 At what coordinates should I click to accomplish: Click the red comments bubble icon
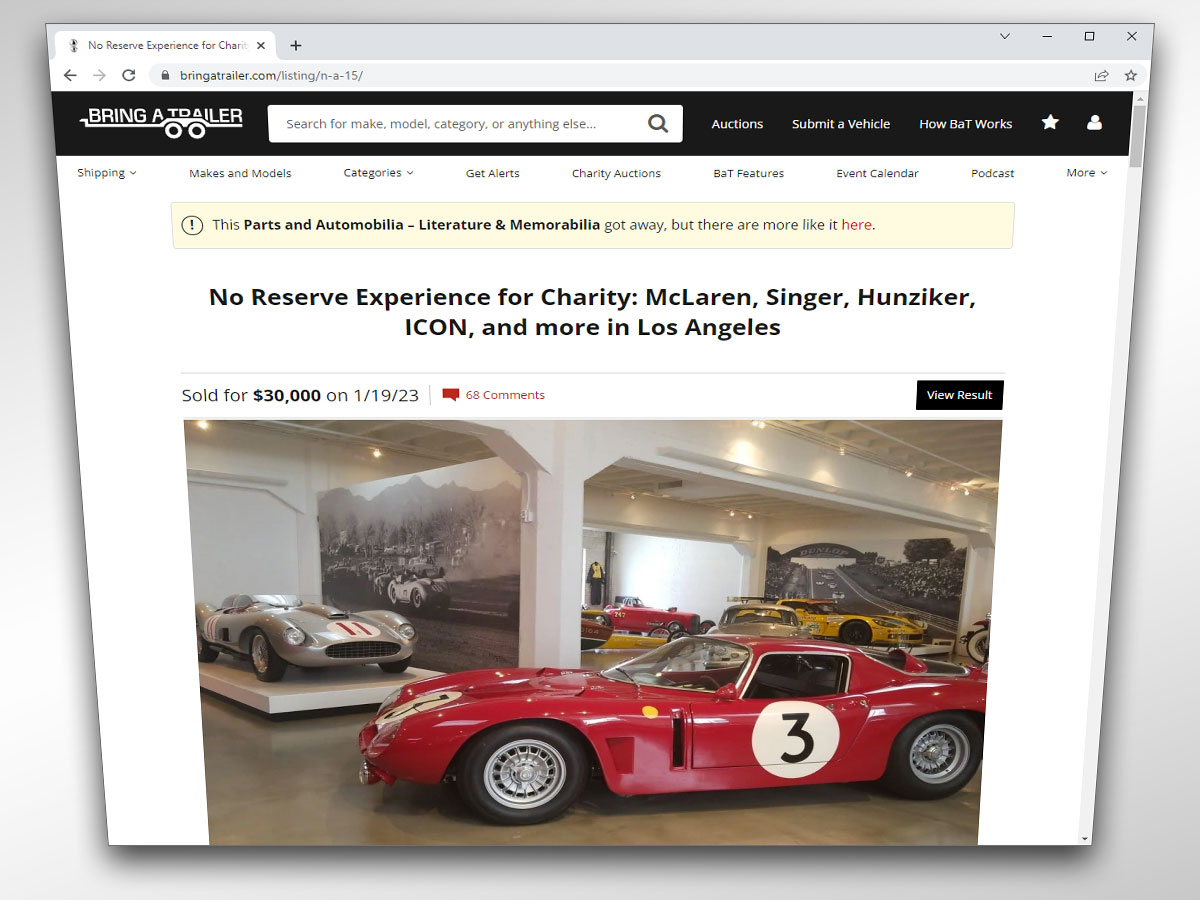450,395
